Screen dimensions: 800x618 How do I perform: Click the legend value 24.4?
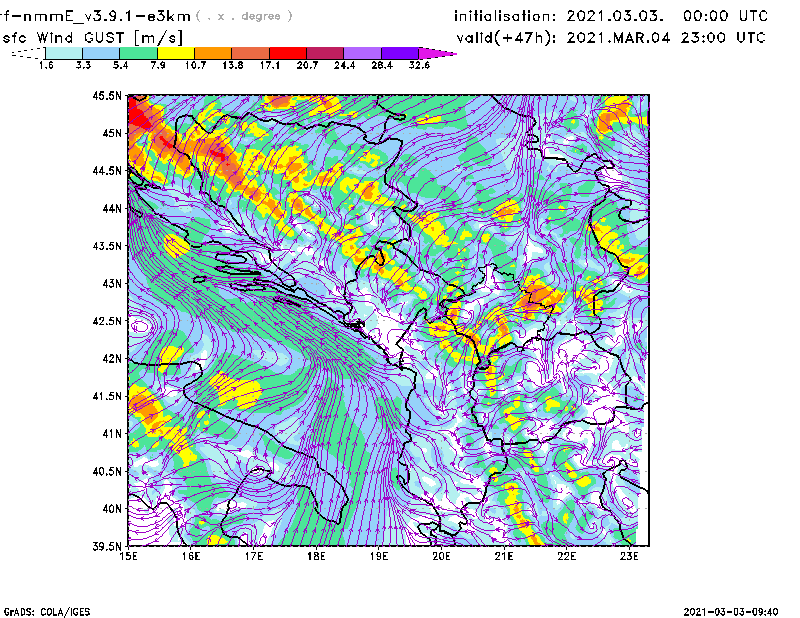344,65
